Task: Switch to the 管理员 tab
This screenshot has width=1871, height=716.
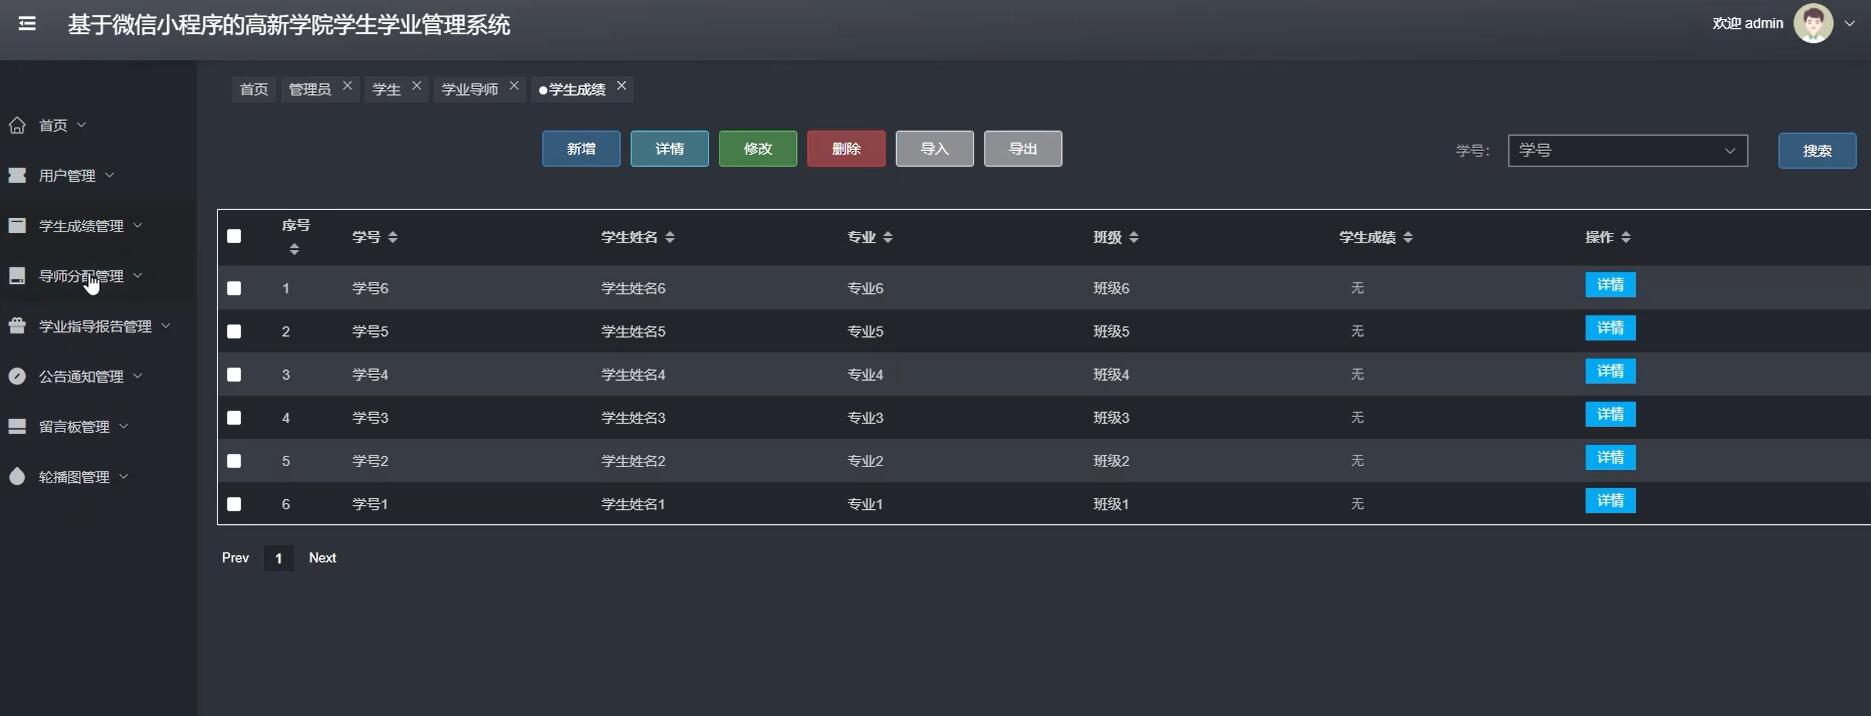Action: (310, 89)
